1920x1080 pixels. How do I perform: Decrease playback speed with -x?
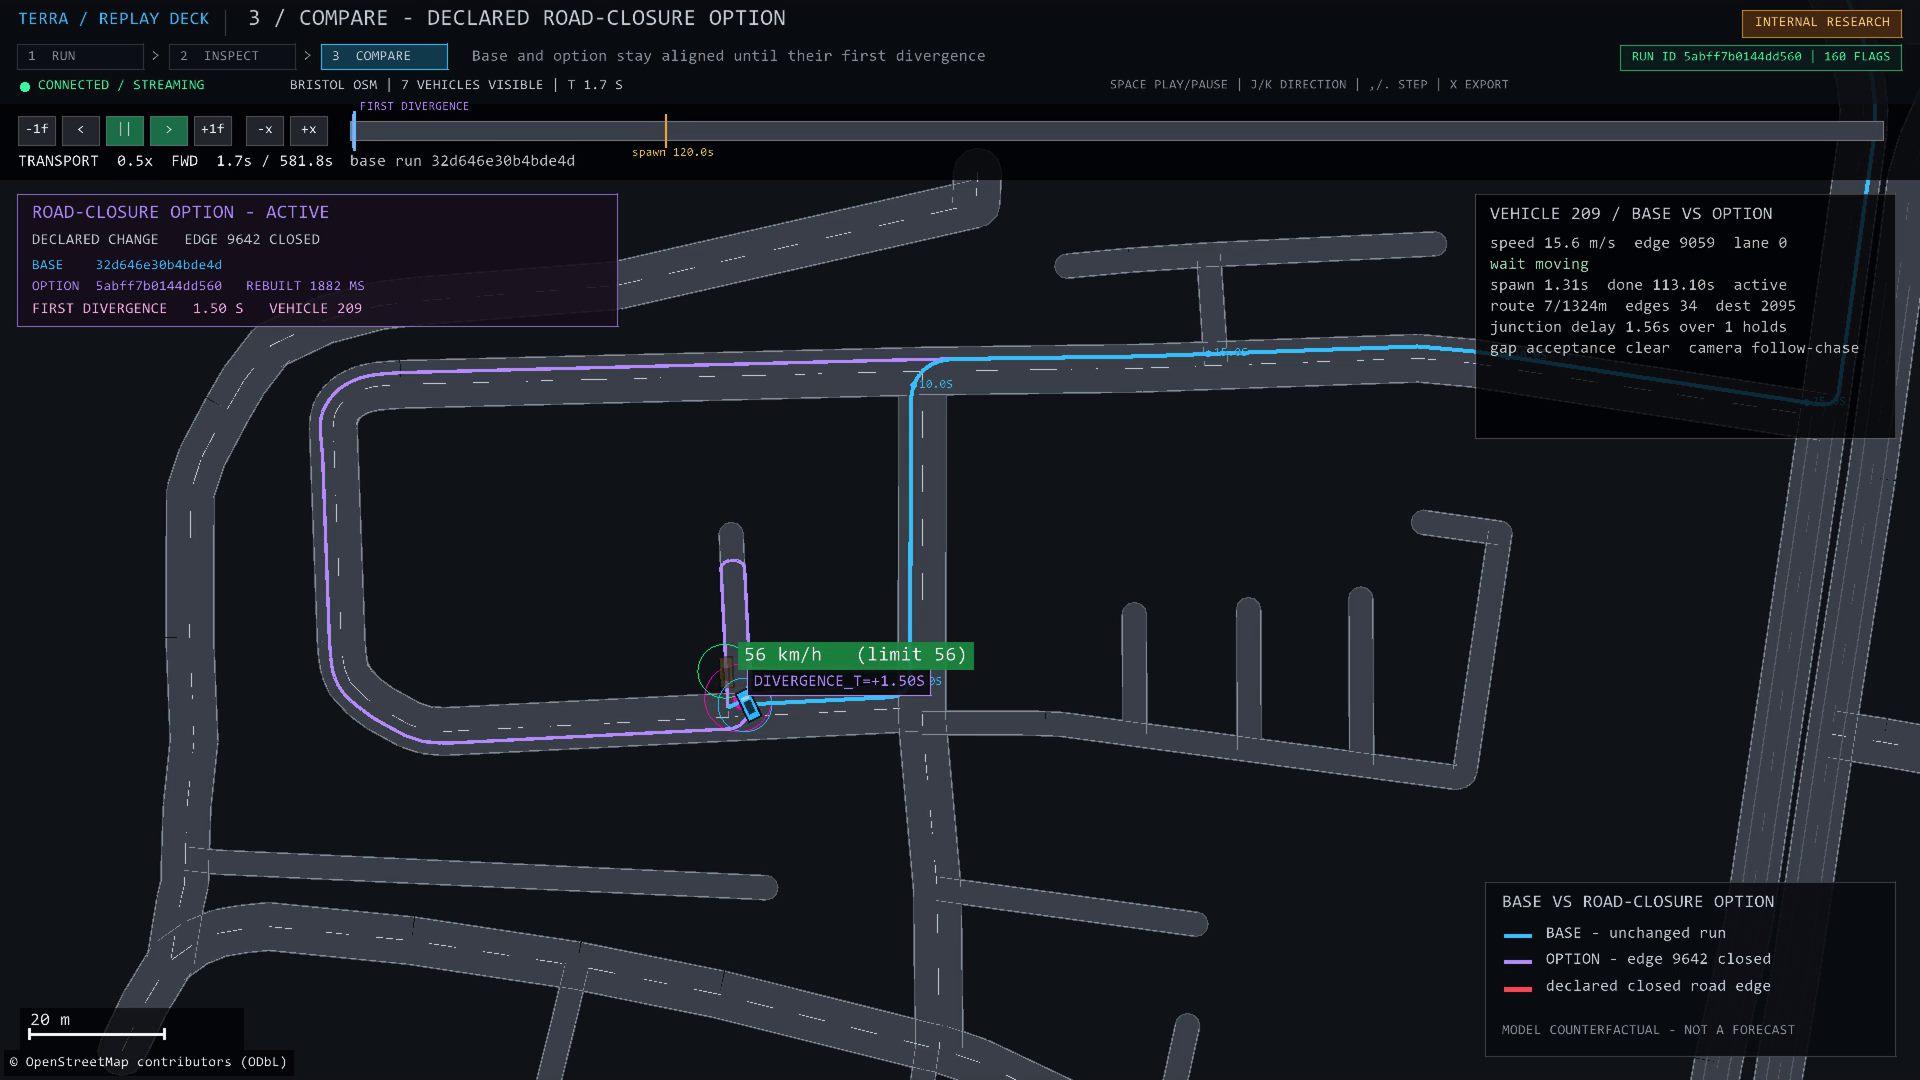(x=265, y=130)
